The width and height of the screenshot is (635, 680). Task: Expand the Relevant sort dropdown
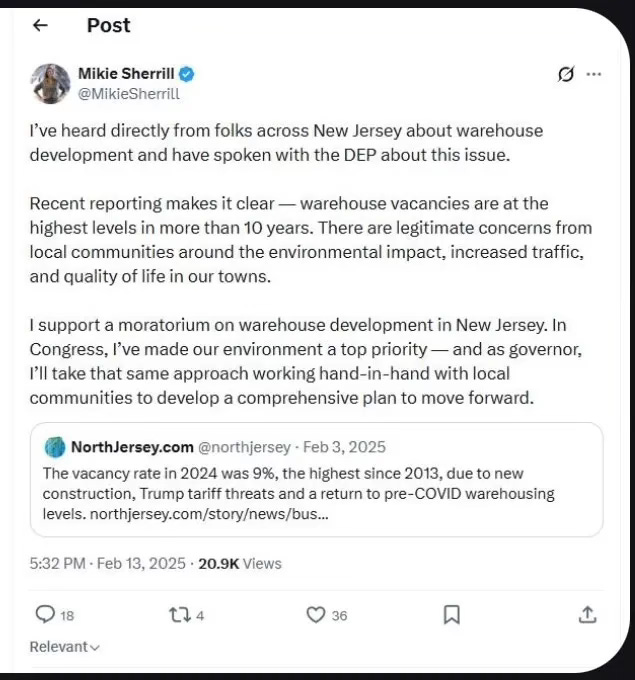[x=65, y=647]
